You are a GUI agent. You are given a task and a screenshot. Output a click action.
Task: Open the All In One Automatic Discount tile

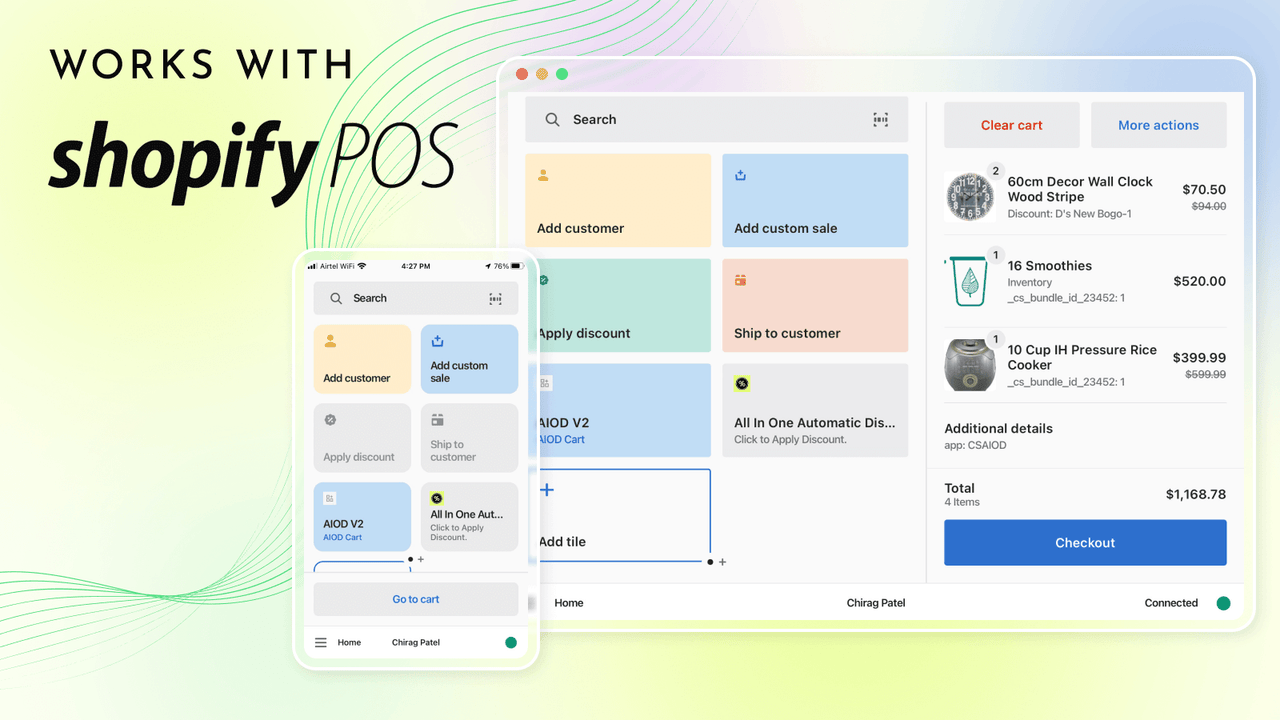815,410
